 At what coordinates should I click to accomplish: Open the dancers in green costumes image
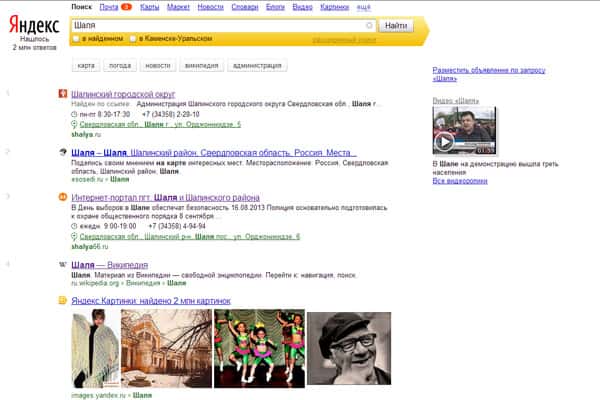click(258, 346)
